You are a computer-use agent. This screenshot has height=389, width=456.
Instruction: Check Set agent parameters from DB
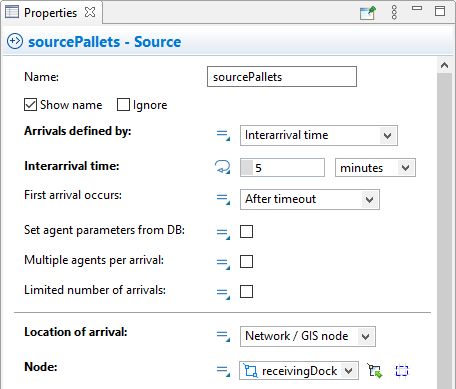tap(246, 231)
